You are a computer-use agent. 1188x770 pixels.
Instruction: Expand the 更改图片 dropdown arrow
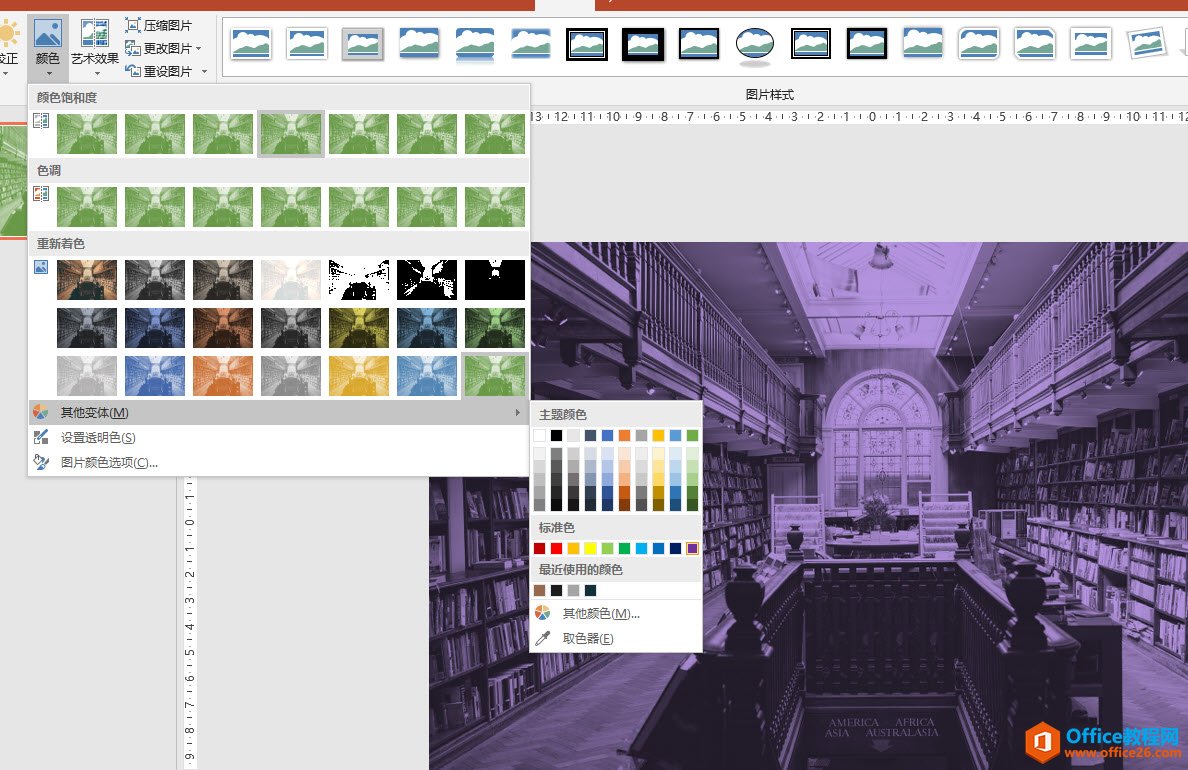[x=199, y=49]
